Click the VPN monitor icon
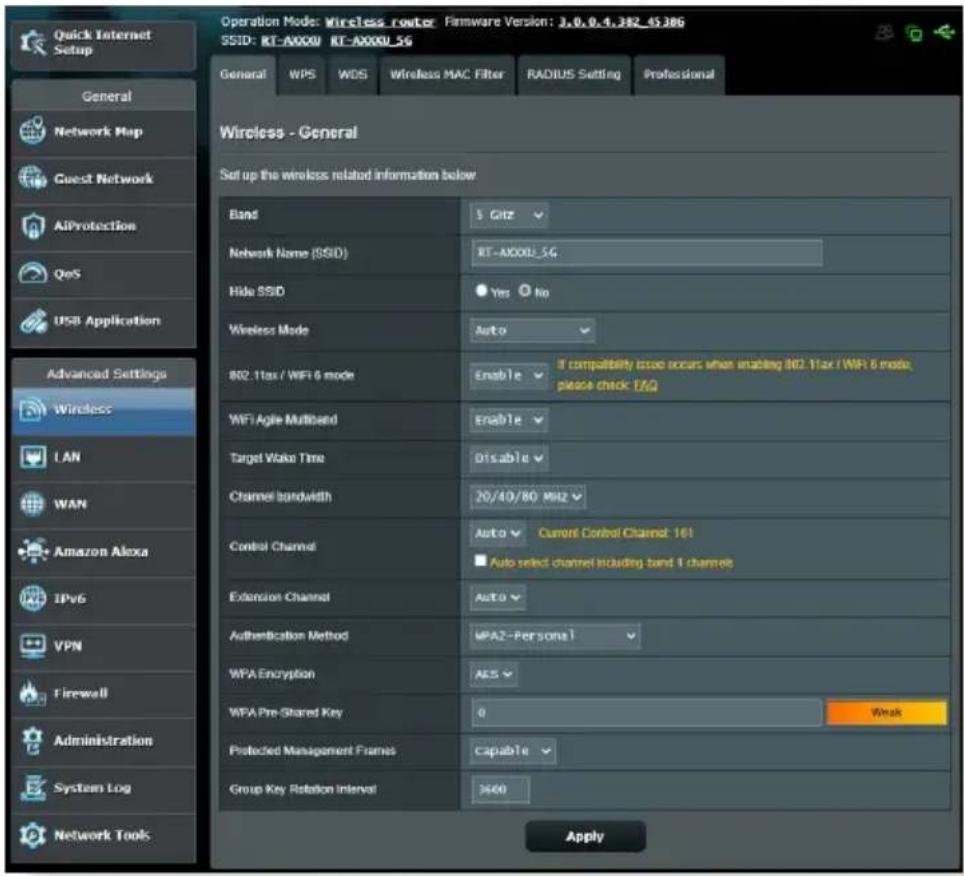 (33, 645)
